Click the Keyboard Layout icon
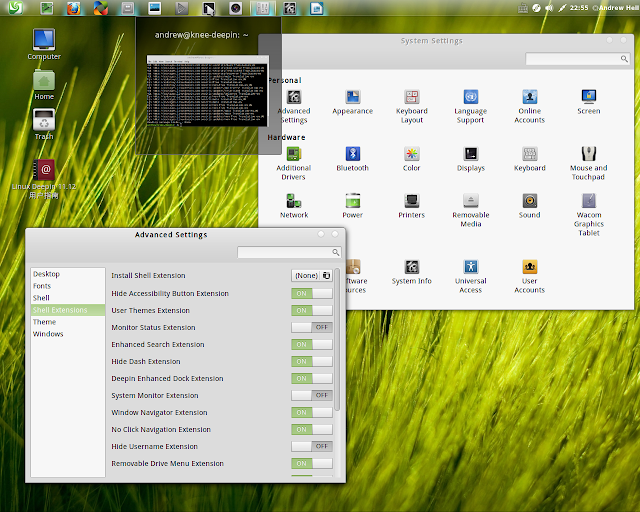The image size is (640, 512). 411,98
